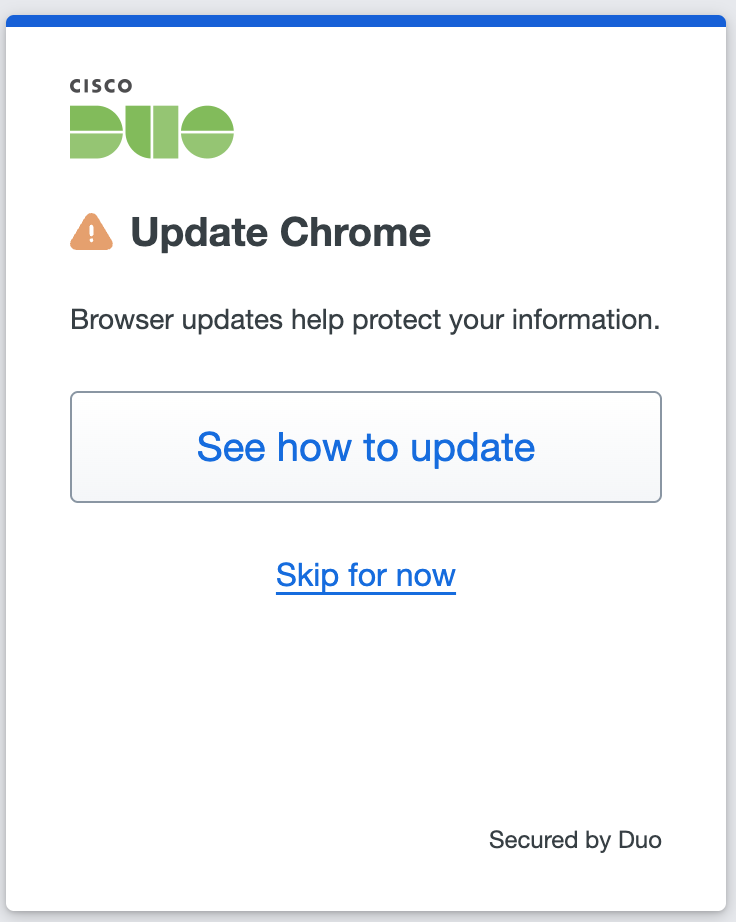Click the CISCO wordmark above the logo
Image resolution: width=736 pixels, height=922 pixels.
pos(100,87)
